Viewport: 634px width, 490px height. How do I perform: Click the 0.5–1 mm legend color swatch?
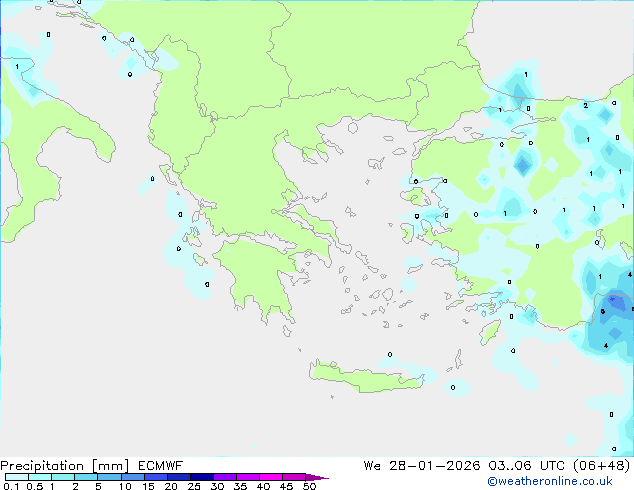coord(40,477)
